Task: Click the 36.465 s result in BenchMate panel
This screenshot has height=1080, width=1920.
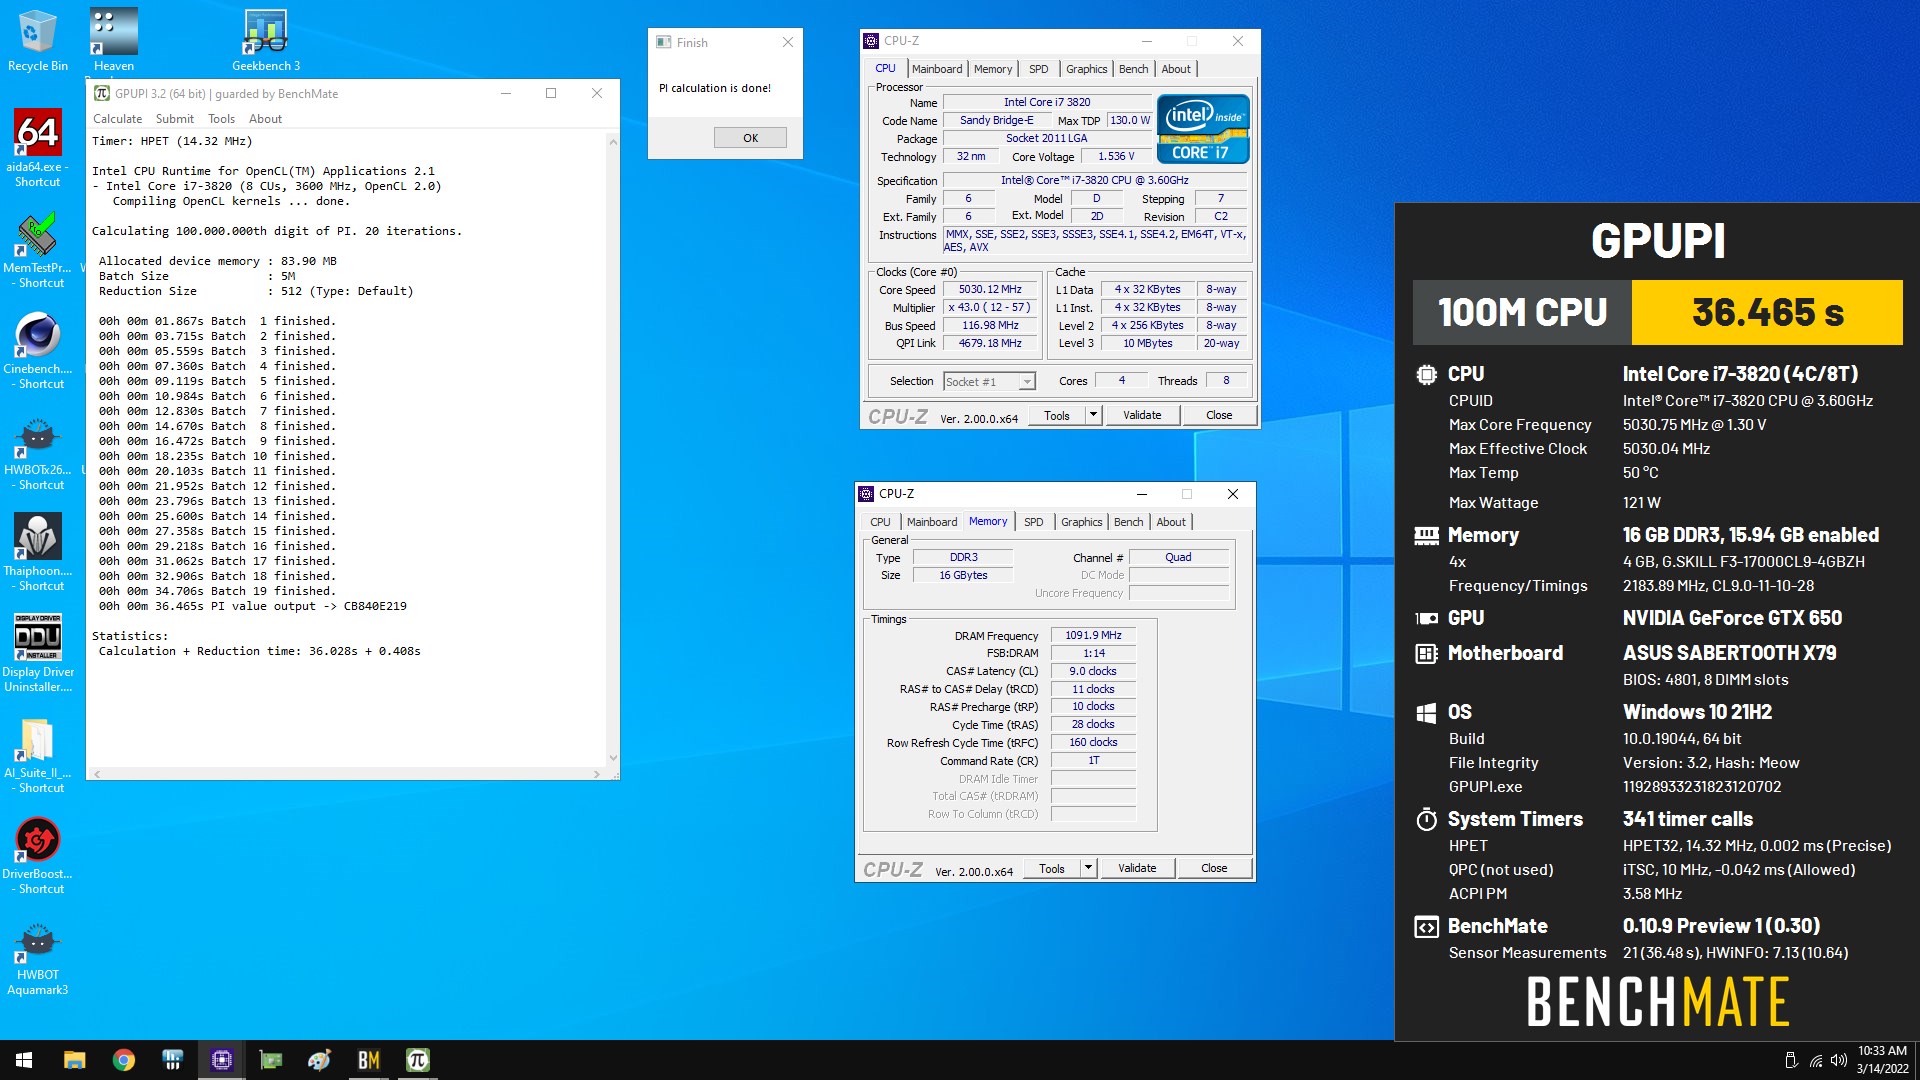Action: [x=1767, y=312]
